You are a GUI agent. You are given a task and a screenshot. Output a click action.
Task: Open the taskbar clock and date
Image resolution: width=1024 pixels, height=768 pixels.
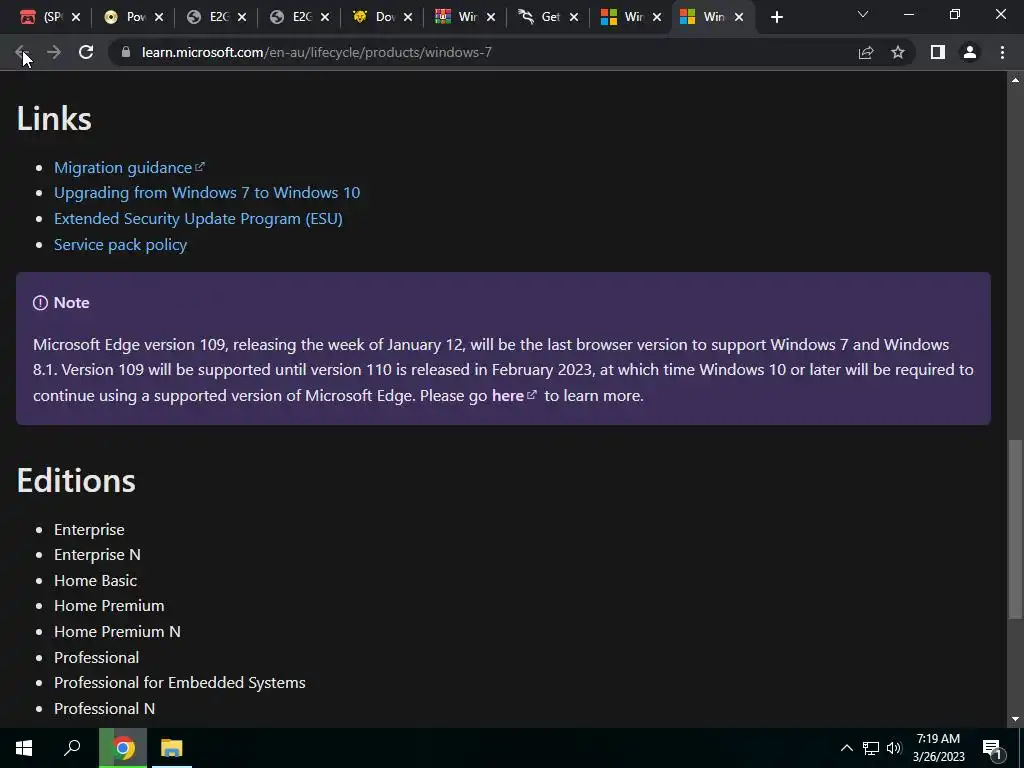click(x=938, y=748)
